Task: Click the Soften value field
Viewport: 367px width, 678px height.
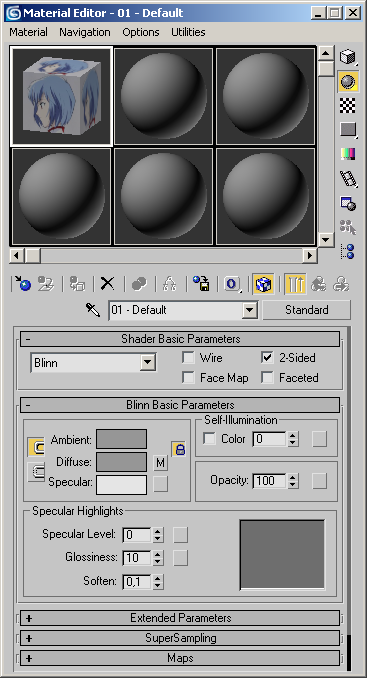Action: coord(137,582)
